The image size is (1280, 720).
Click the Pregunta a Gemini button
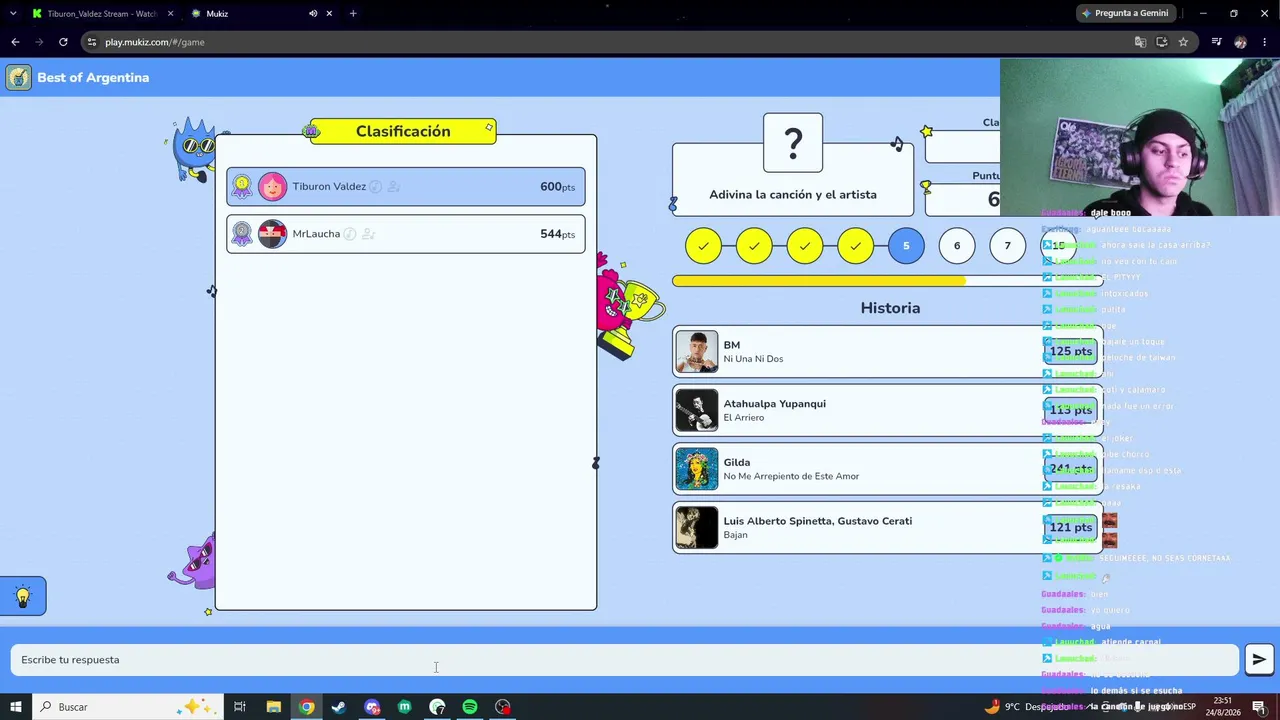click(x=1125, y=13)
